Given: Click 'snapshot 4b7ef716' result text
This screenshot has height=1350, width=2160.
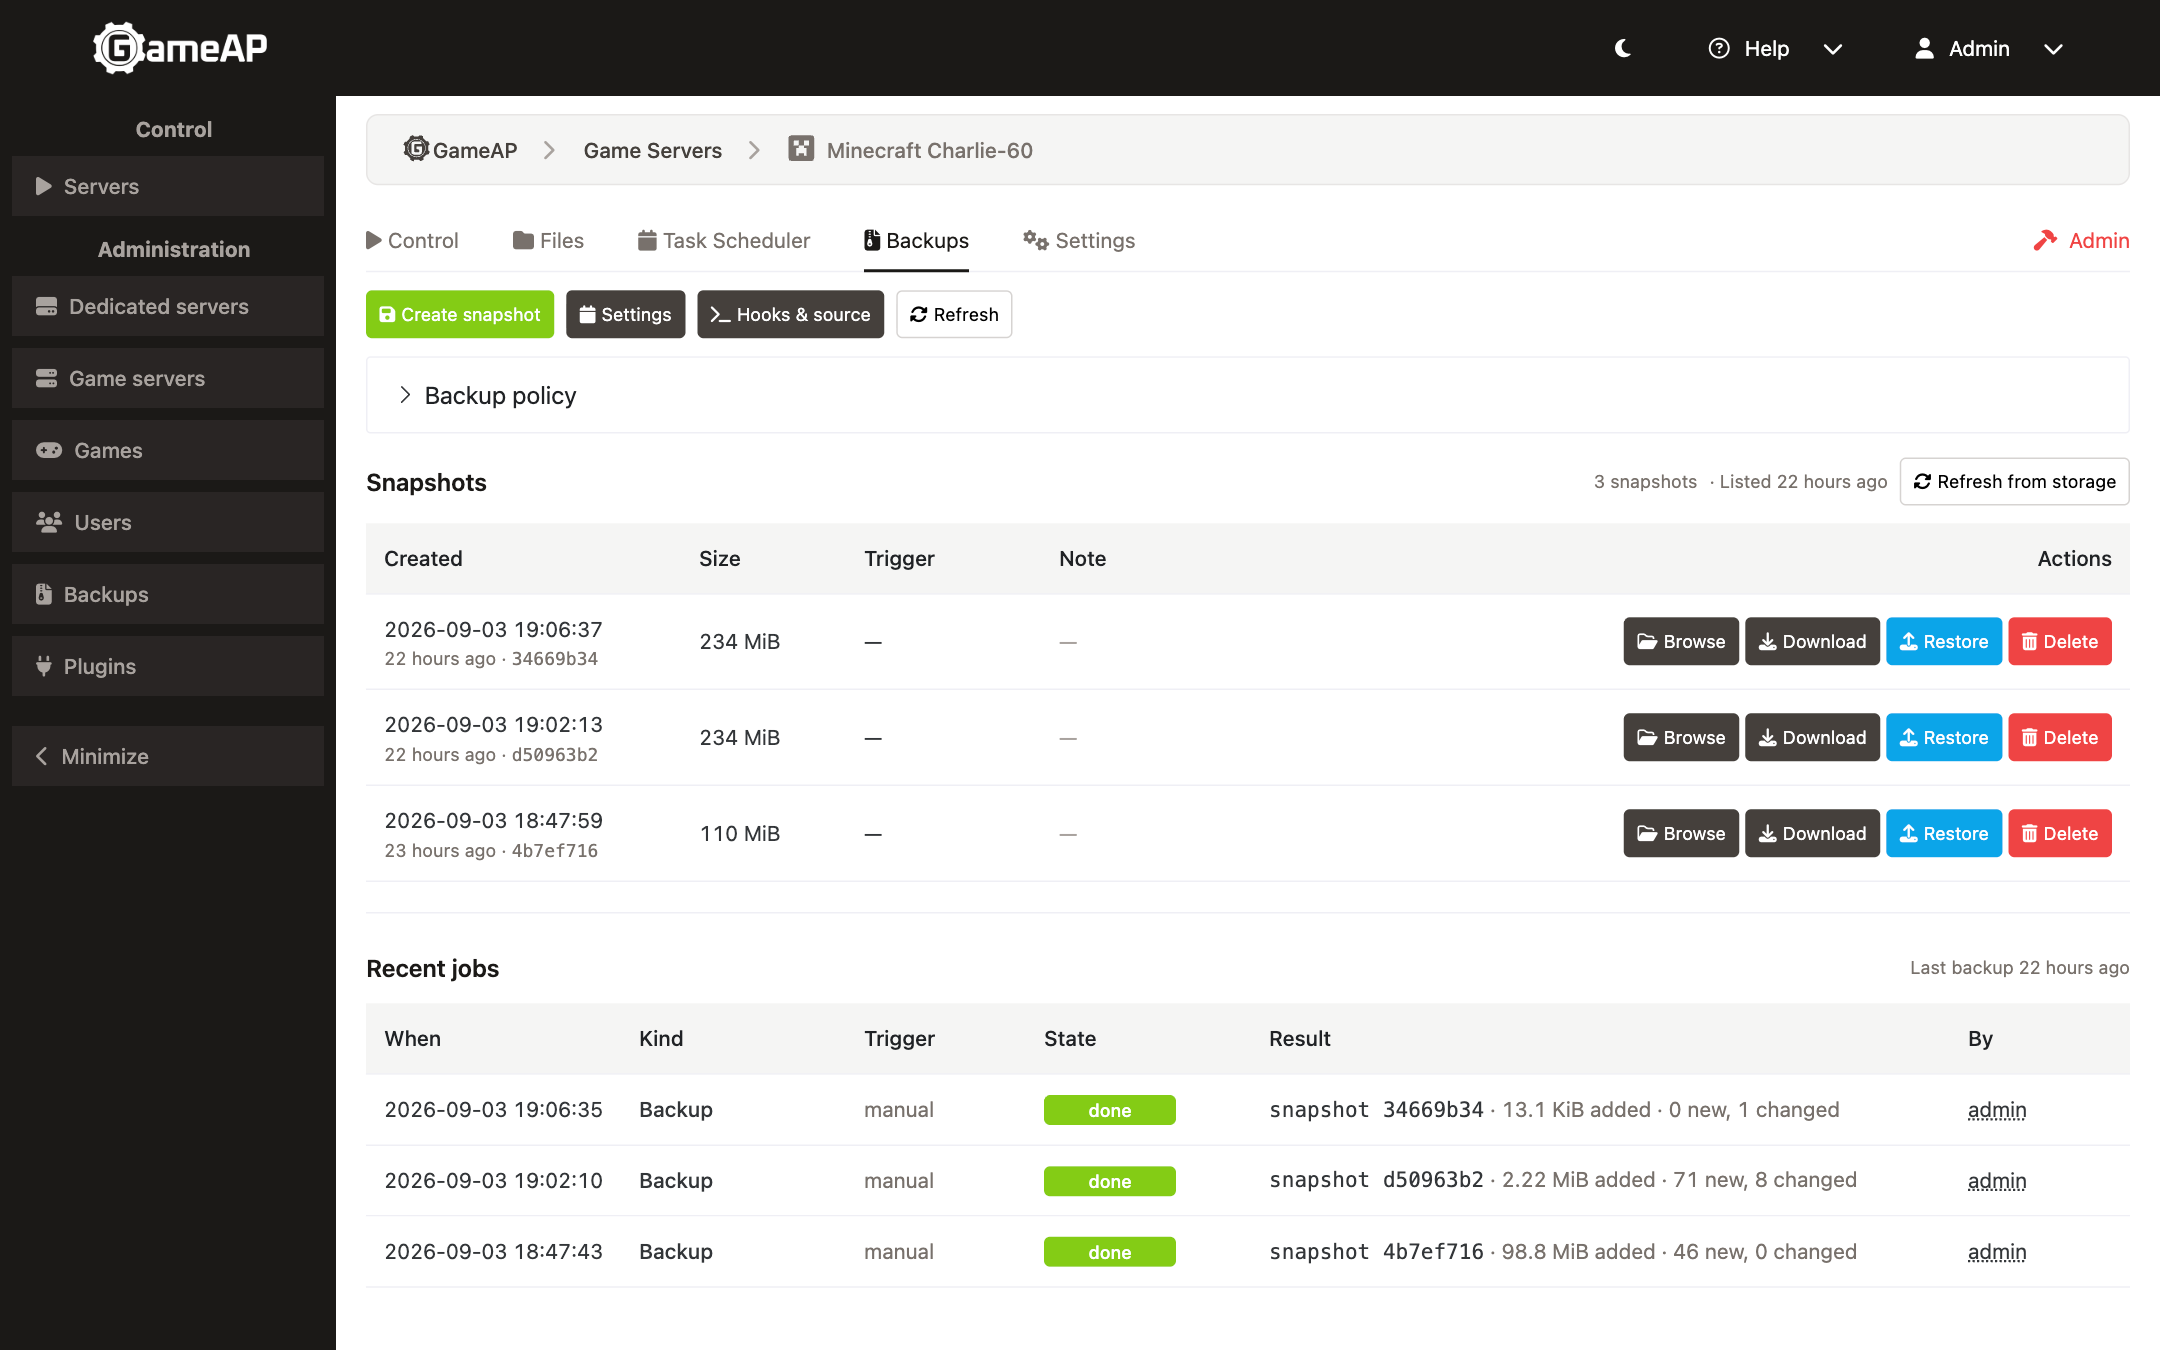Looking at the screenshot, I should (1376, 1252).
